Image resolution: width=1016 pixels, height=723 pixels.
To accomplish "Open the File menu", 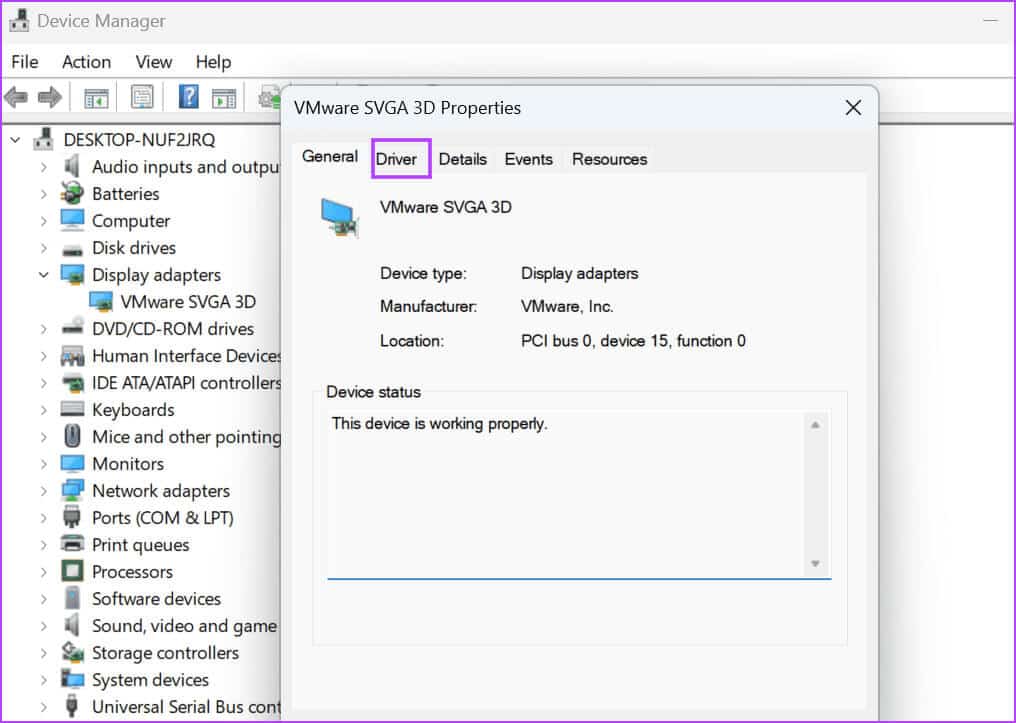I will (x=25, y=62).
